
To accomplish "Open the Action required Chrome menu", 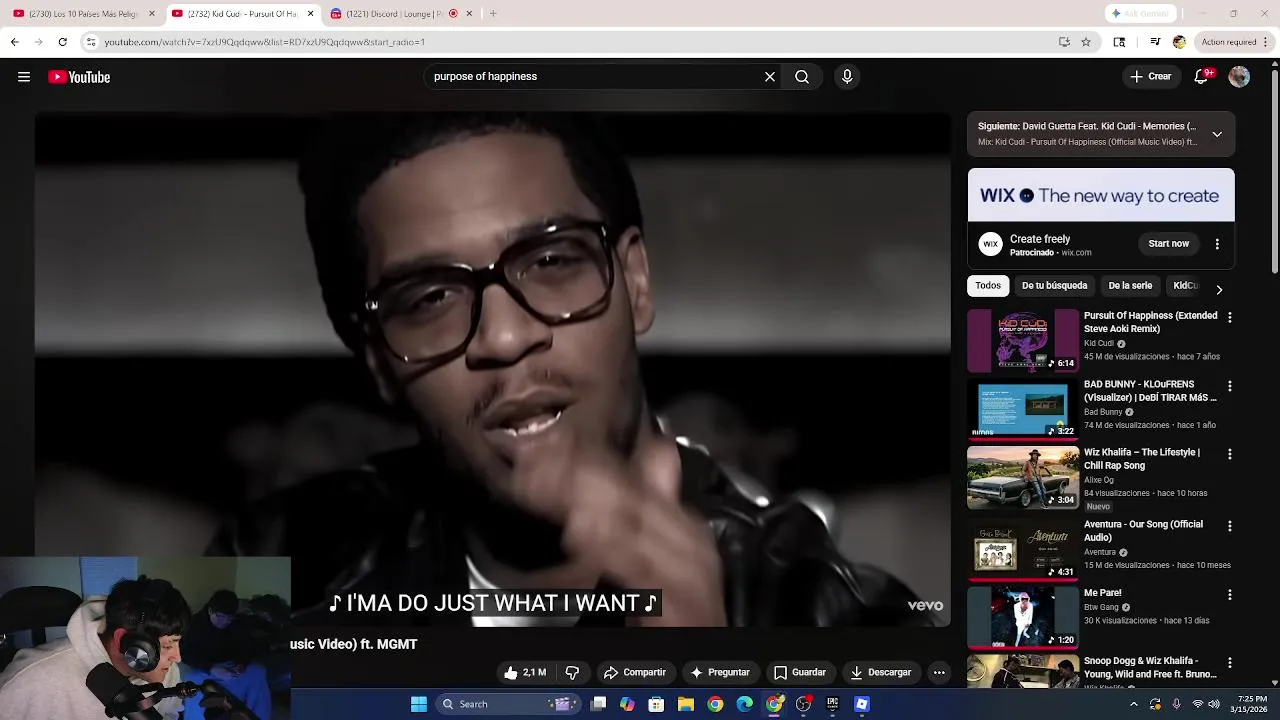I will click(x=1235, y=42).
